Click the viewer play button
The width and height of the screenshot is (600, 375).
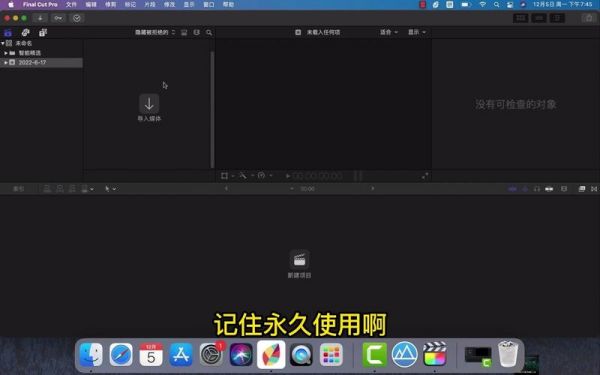pyautogui.click(x=288, y=176)
